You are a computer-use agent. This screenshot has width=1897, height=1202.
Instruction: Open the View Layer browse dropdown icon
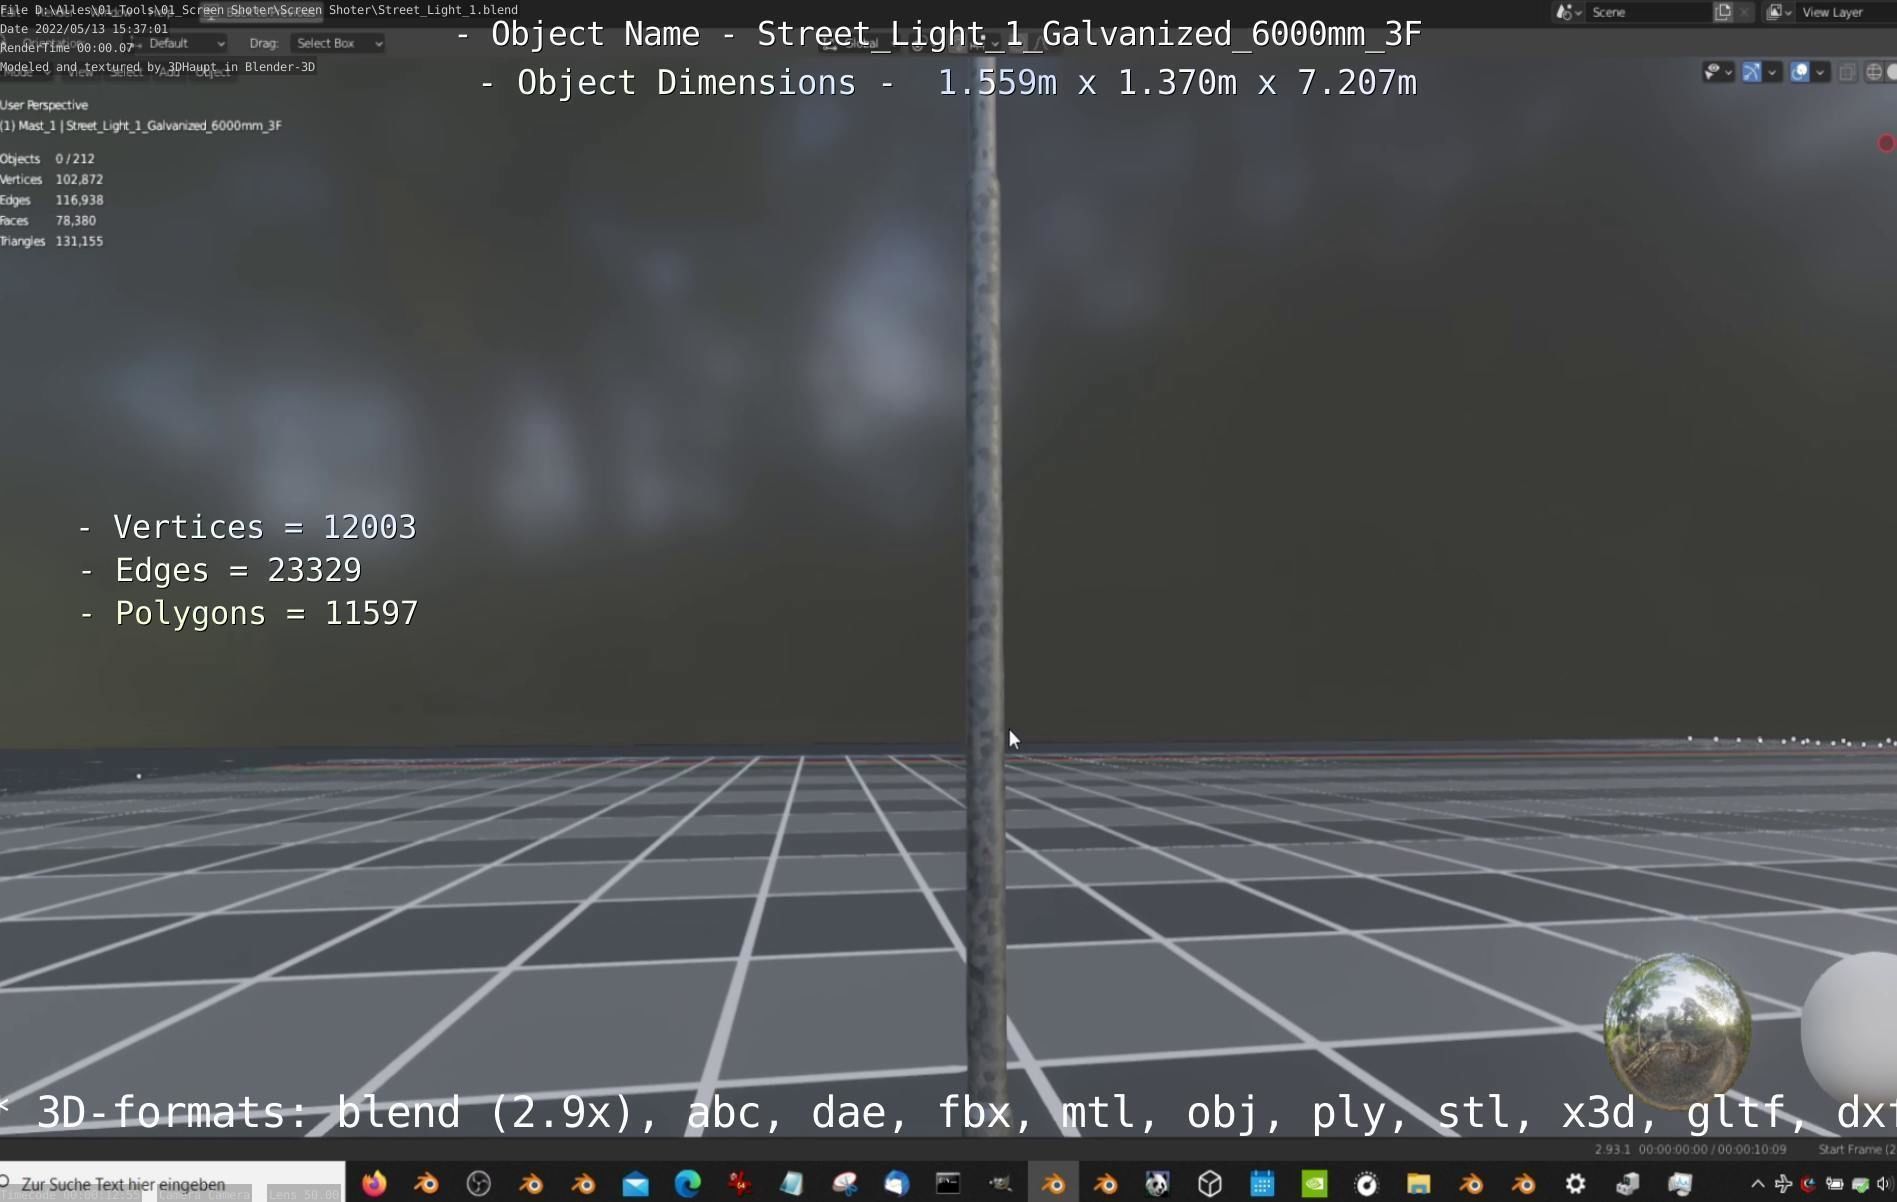click(1778, 12)
